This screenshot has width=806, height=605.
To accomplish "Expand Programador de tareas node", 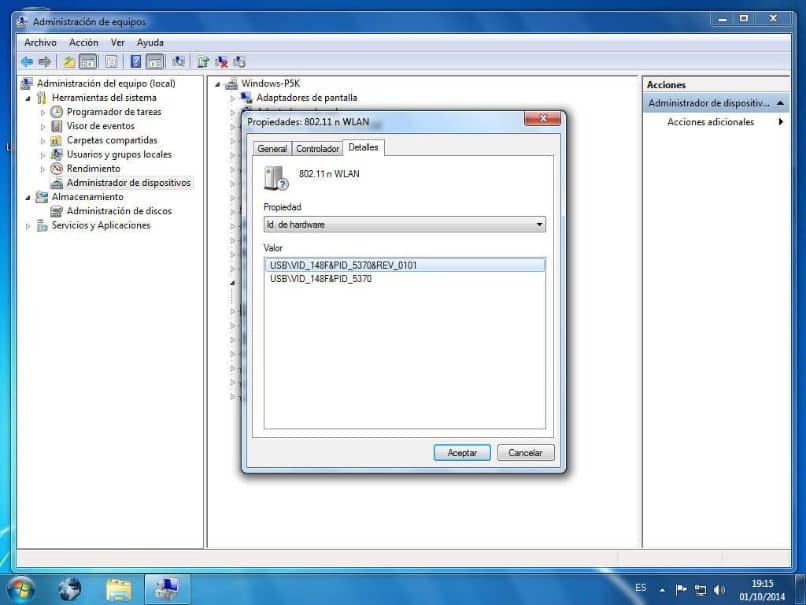I will (x=43, y=112).
